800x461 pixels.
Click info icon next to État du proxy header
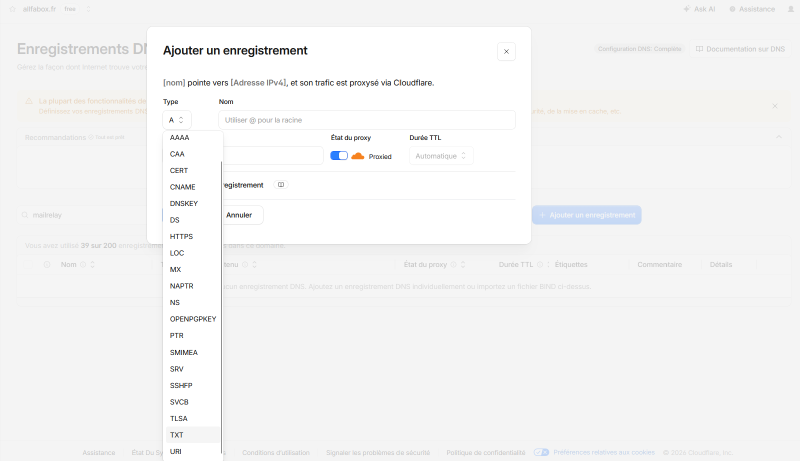453,265
